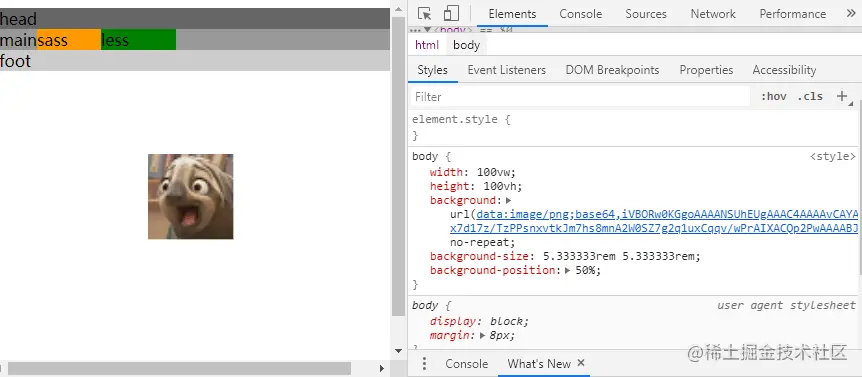This screenshot has width=862, height=377.
Task: Open the Performance tab
Action: coord(792,14)
